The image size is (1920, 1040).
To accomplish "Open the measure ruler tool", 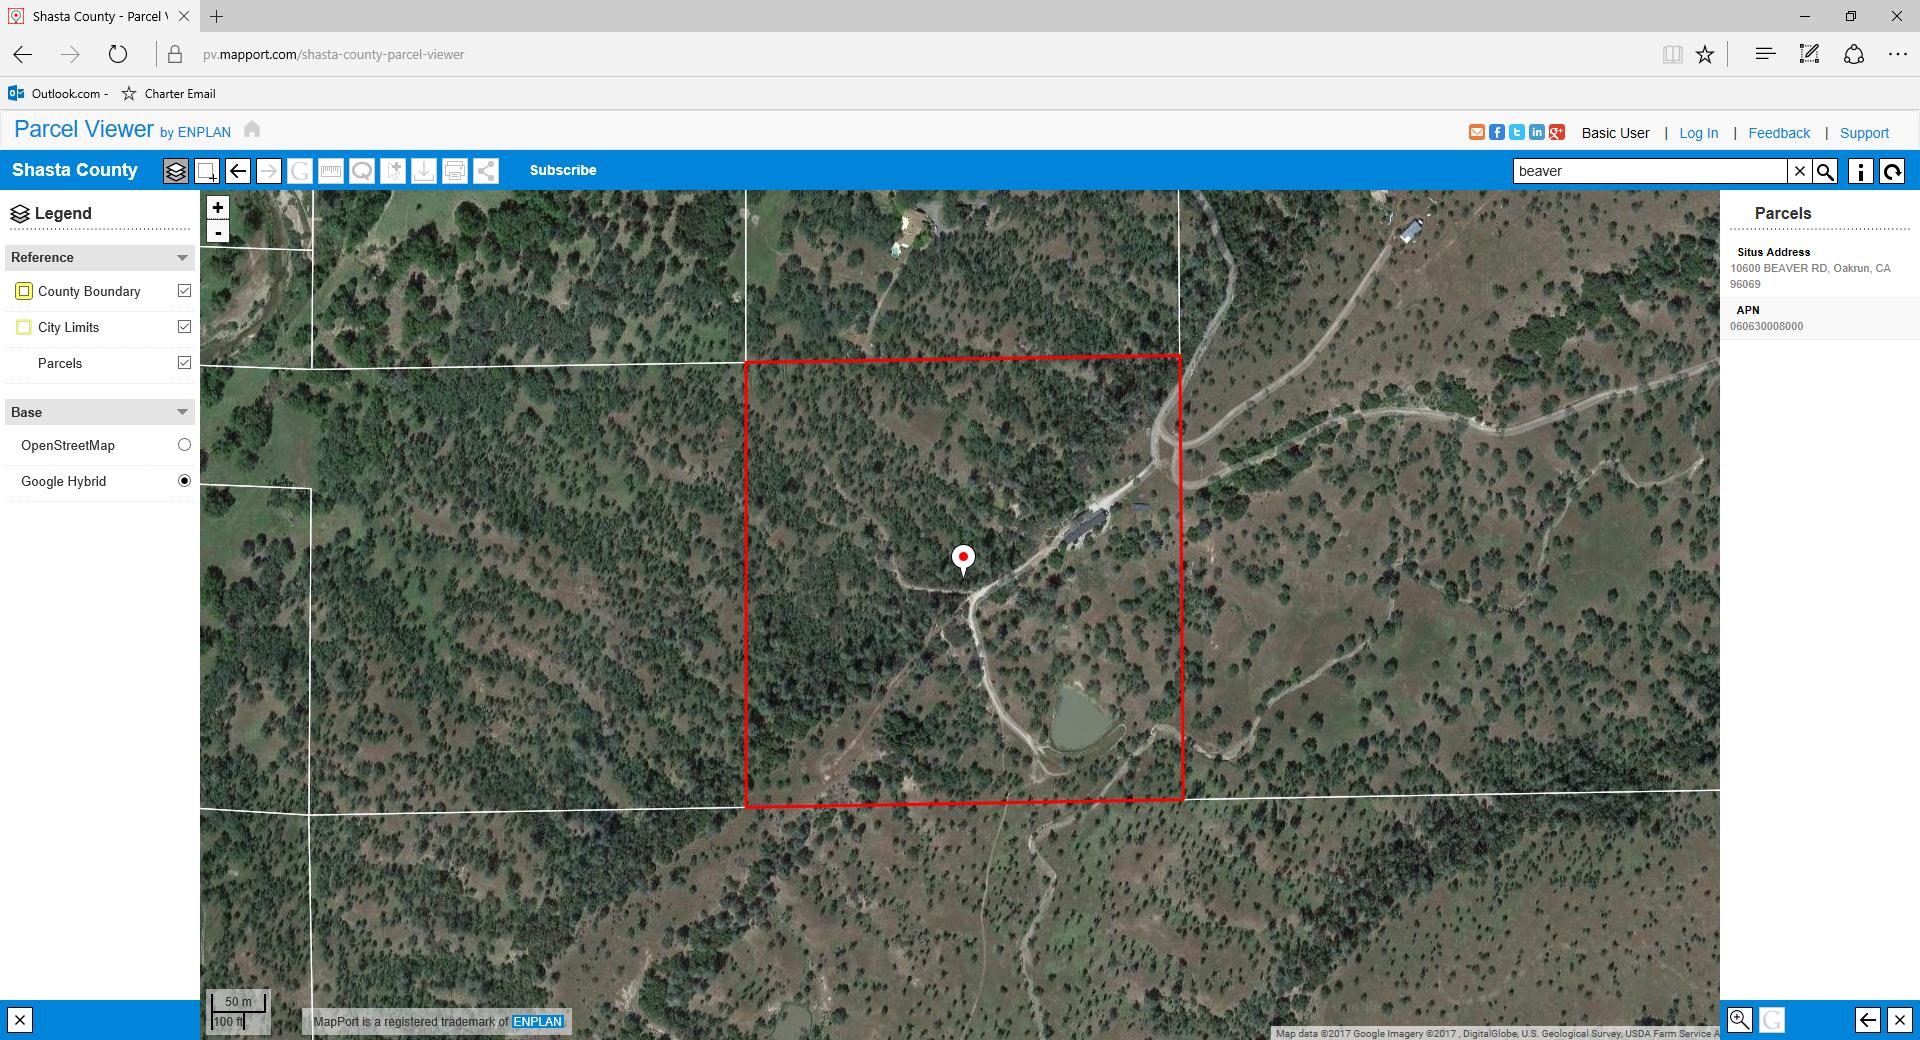I will pyautogui.click(x=331, y=171).
